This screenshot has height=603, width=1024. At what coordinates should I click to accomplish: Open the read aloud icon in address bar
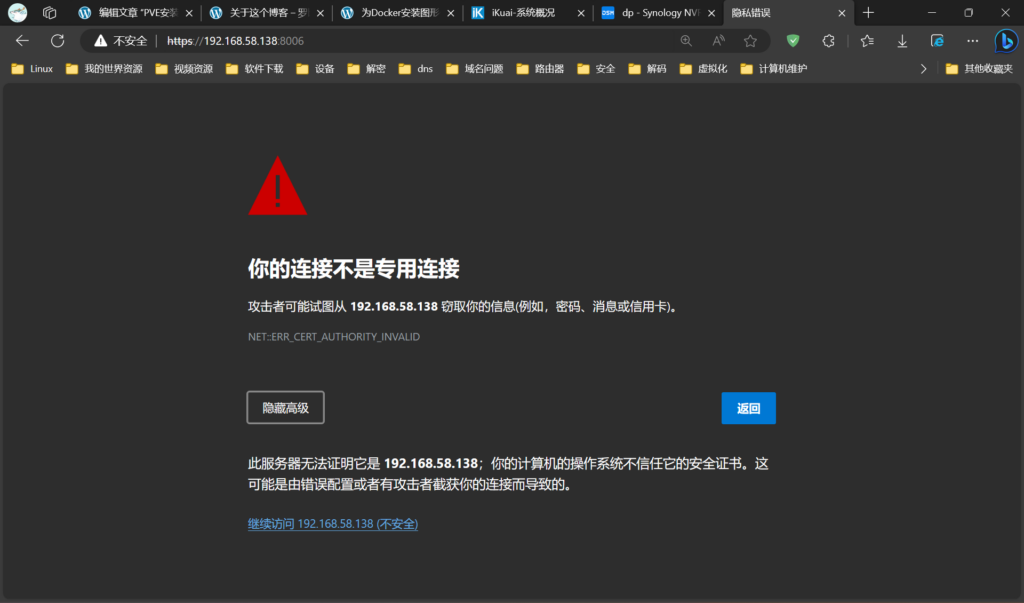tap(718, 41)
